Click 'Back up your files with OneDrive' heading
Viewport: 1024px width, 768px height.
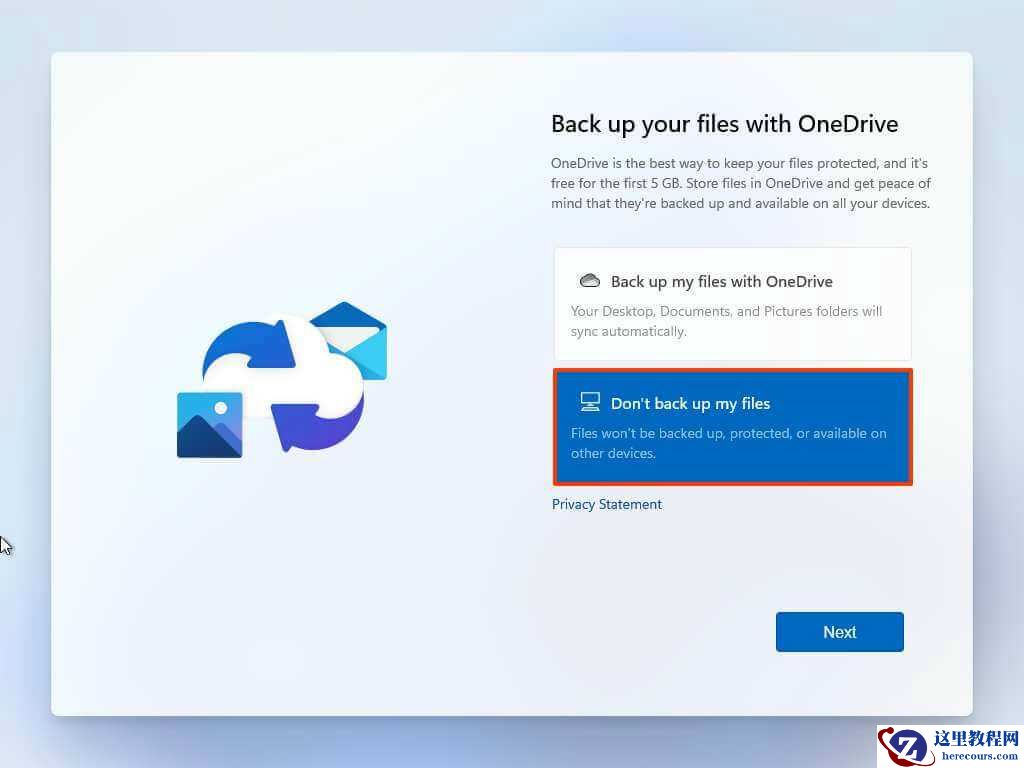pos(724,124)
